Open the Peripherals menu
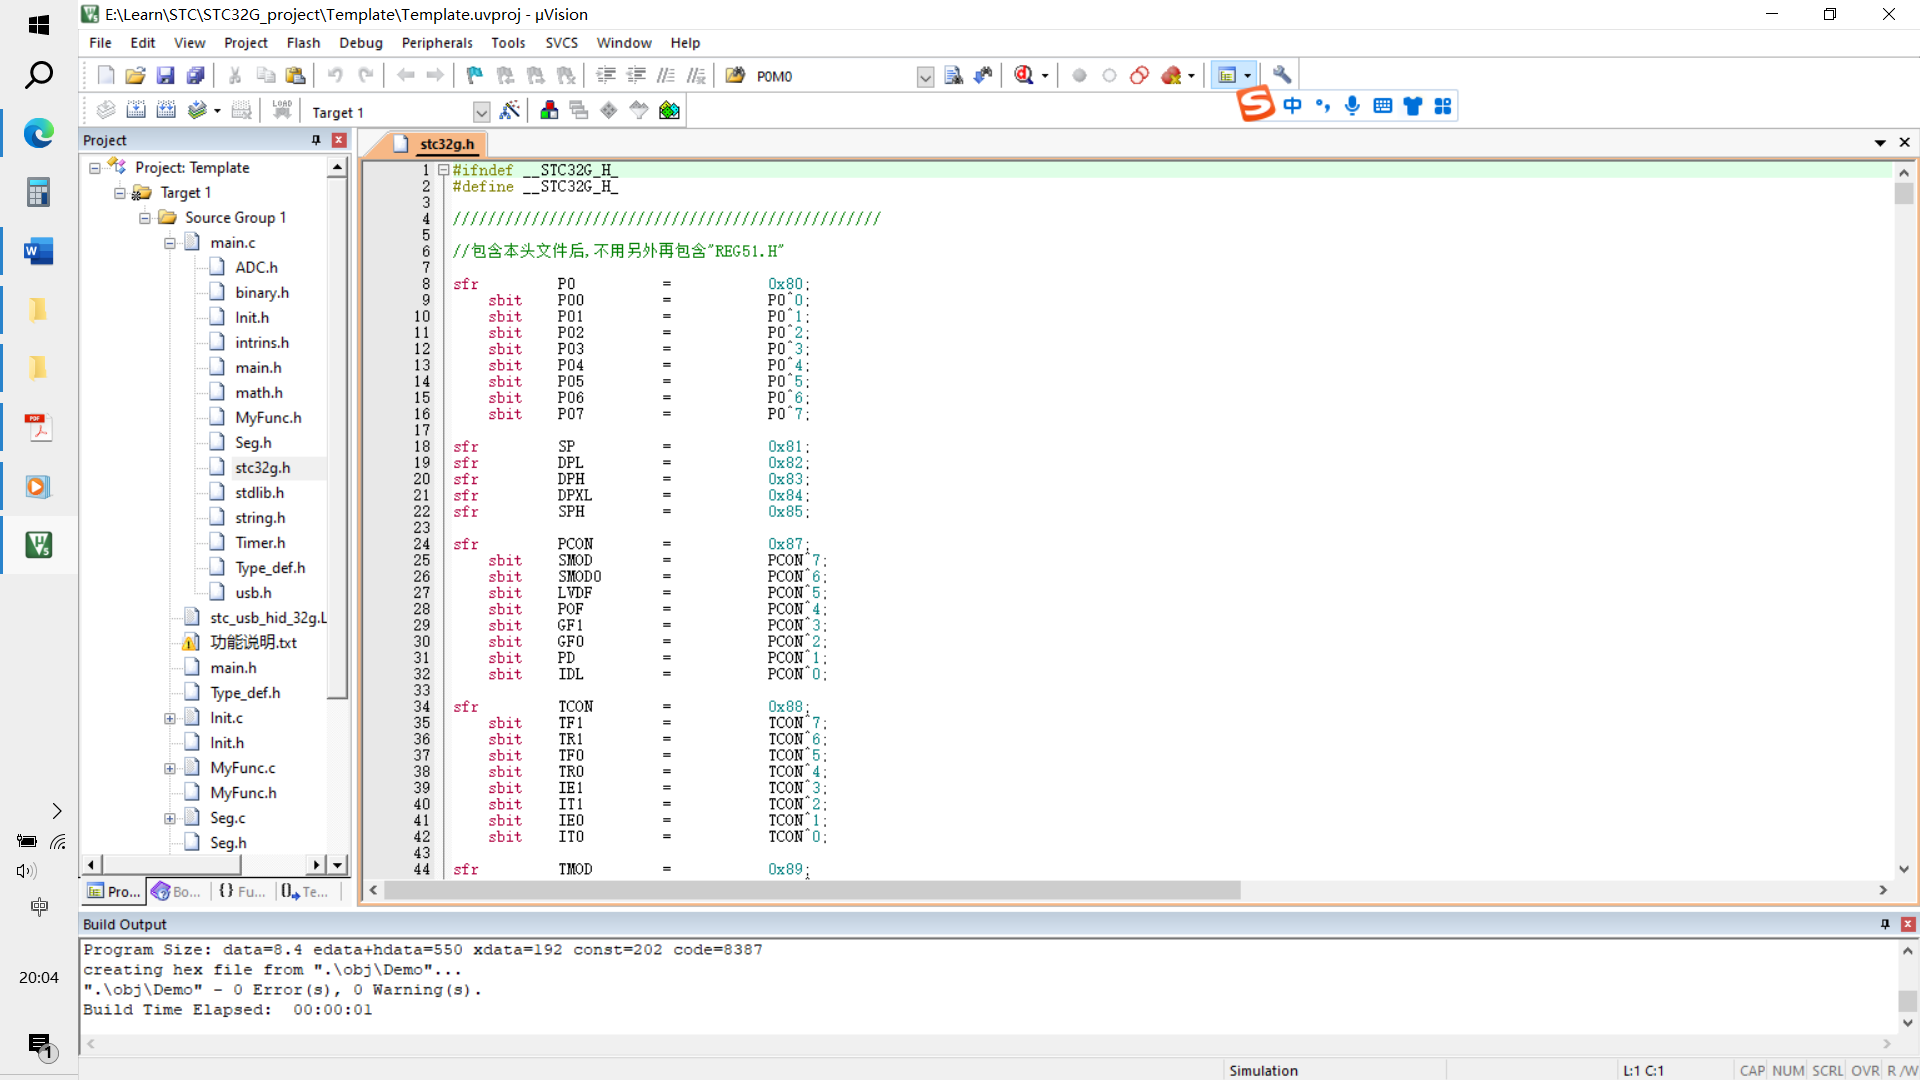The image size is (1920, 1080). point(437,43)
